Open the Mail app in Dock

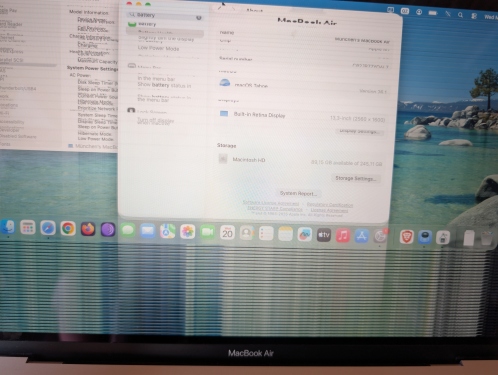147,231
